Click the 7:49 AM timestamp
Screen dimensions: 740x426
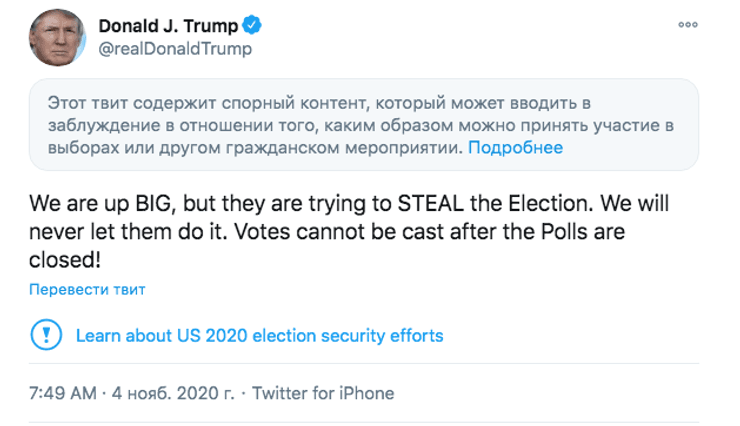pyautogui.click(x=62, y=393)
